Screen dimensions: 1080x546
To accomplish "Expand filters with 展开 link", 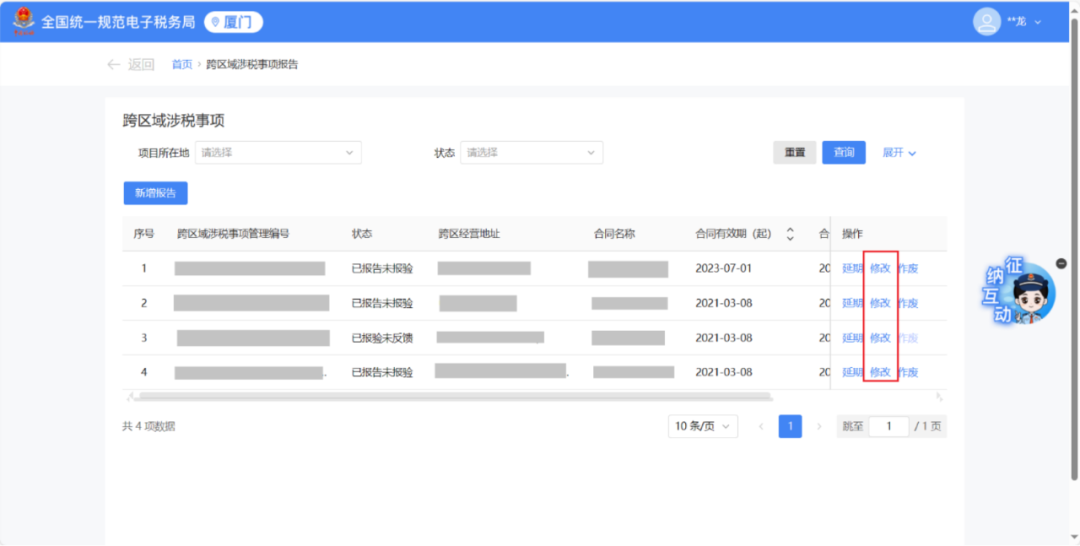I will click(x=899, y=153).
